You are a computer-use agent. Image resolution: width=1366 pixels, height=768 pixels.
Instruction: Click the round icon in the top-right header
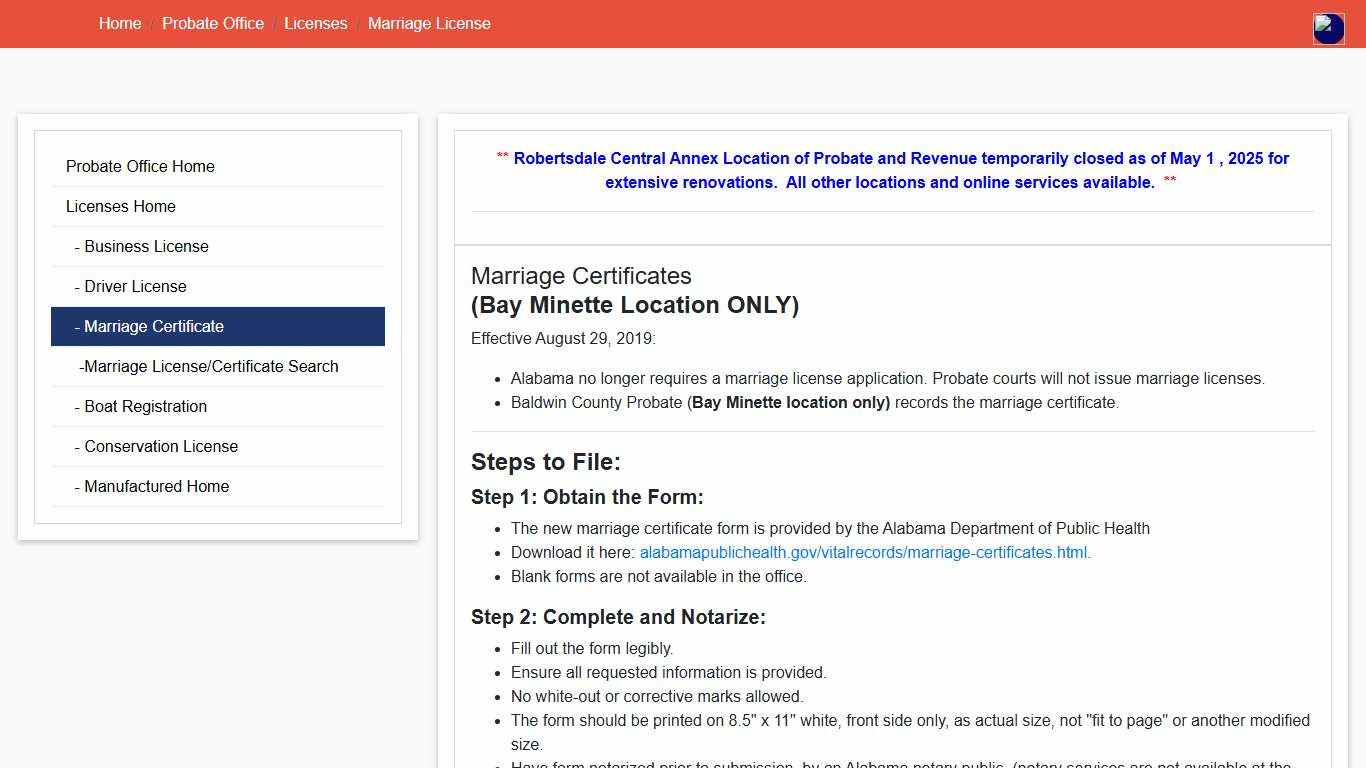pos(1328,29)
